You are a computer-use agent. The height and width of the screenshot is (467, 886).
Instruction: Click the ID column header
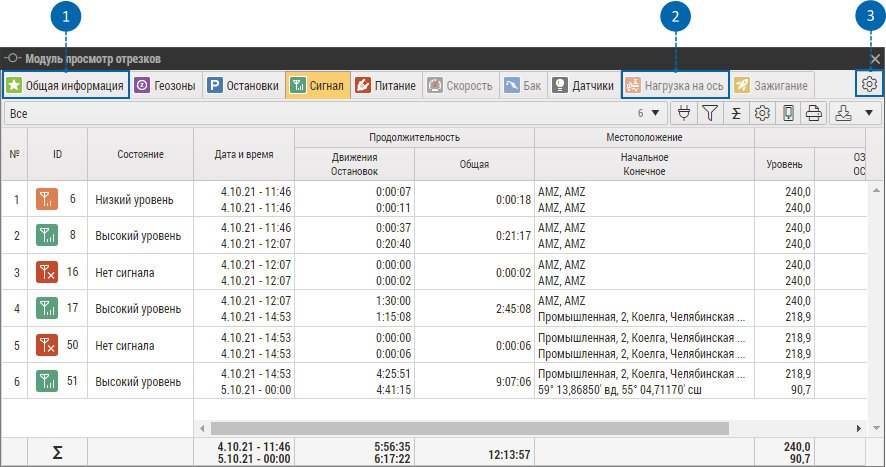point(57,154)
